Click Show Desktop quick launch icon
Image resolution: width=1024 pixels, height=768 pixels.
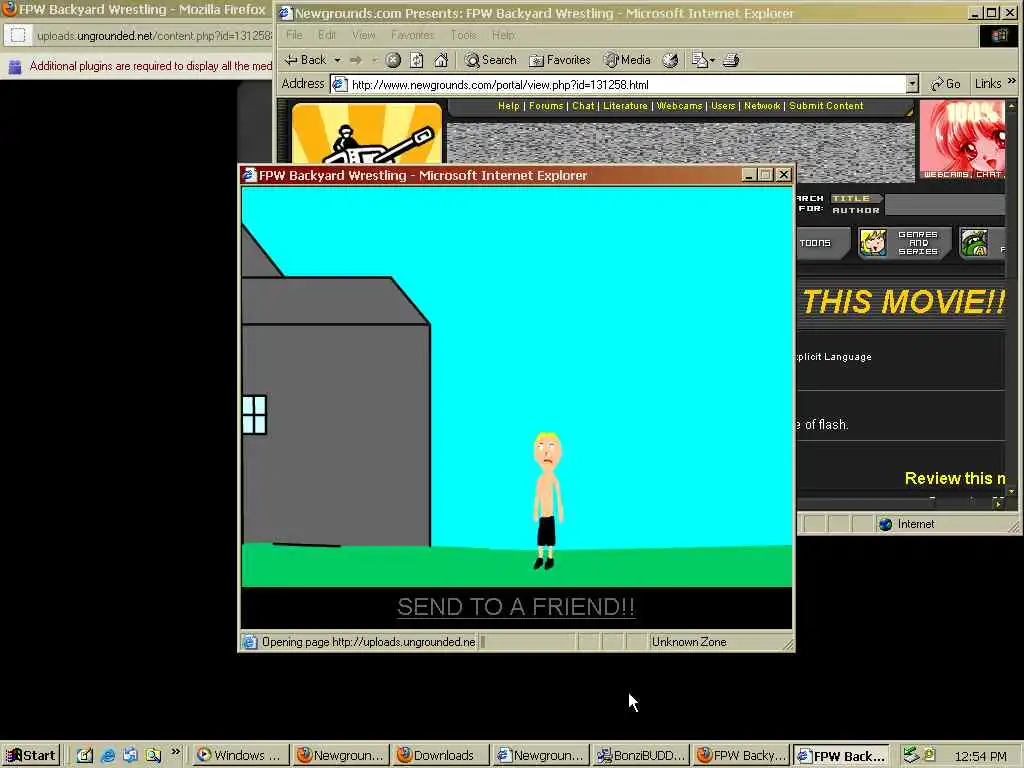point(85,755)
